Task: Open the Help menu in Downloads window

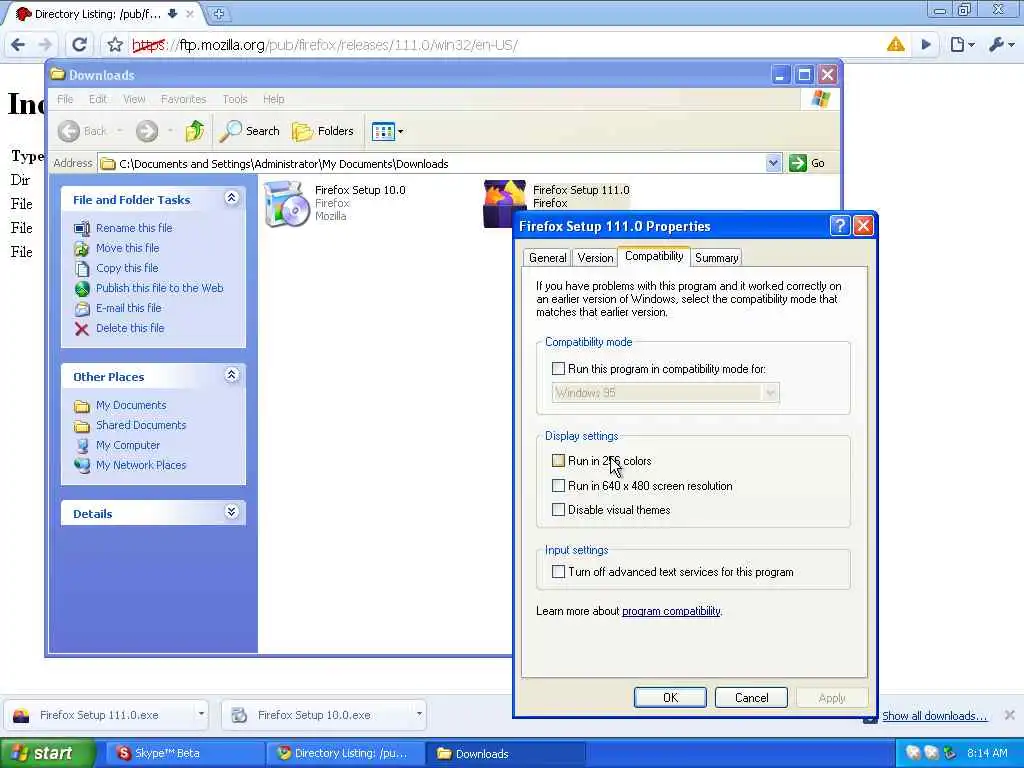Action: click(274, 99)
